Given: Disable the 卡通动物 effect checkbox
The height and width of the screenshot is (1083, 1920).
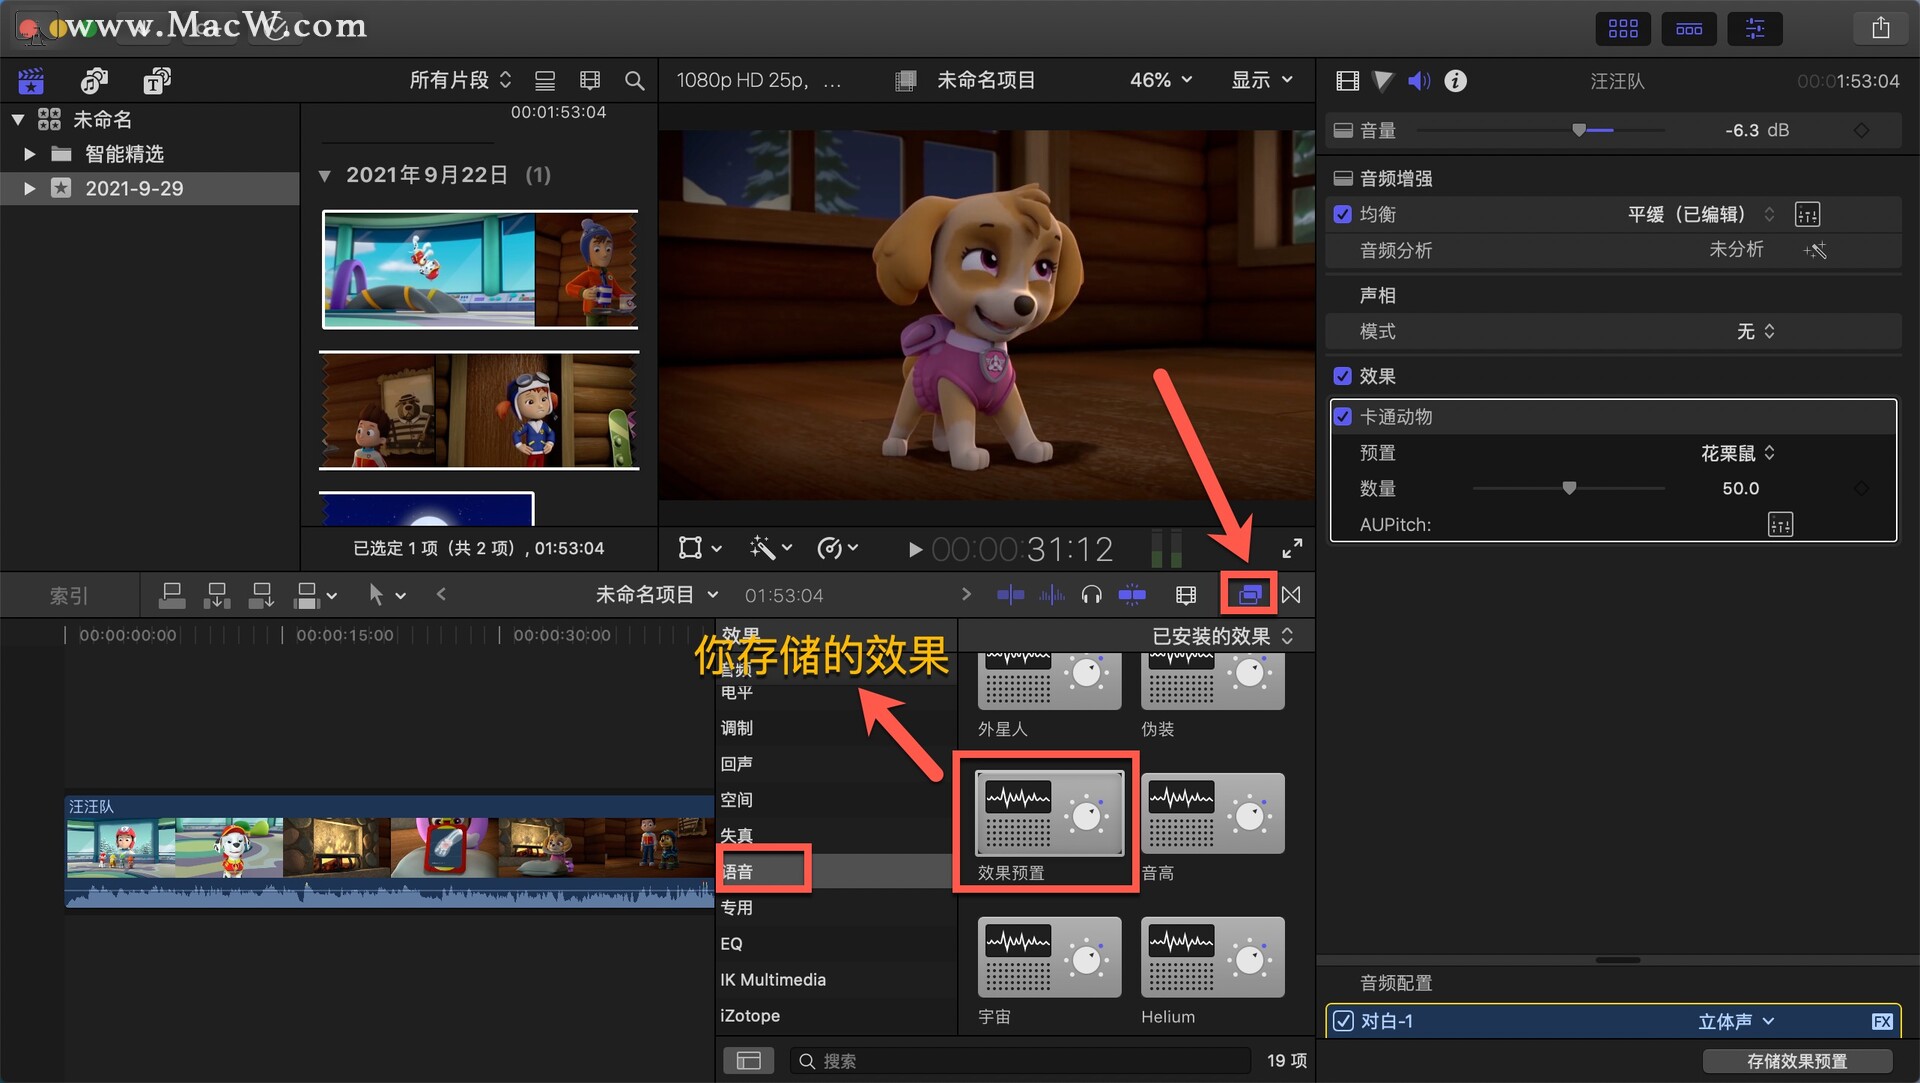Looking at the screenshot, I should point(1343,416).
